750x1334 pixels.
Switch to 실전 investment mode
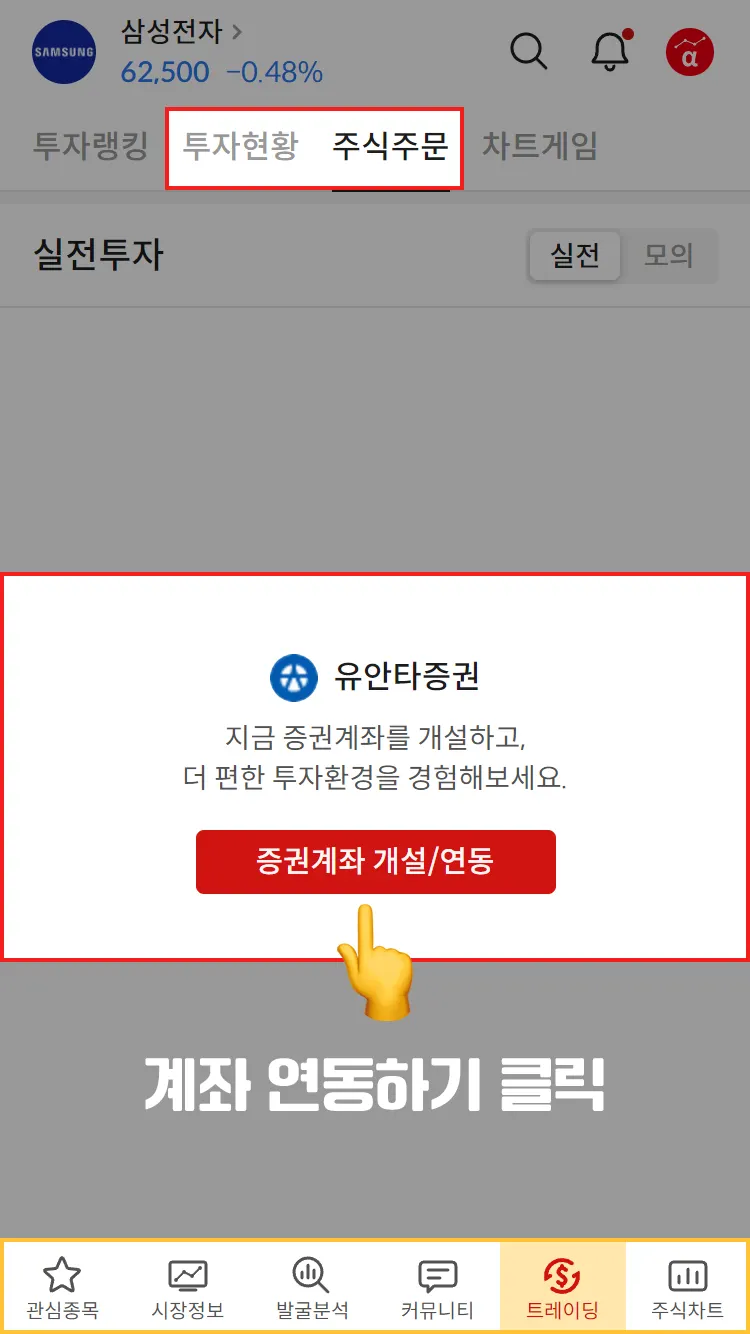[575, 255]
